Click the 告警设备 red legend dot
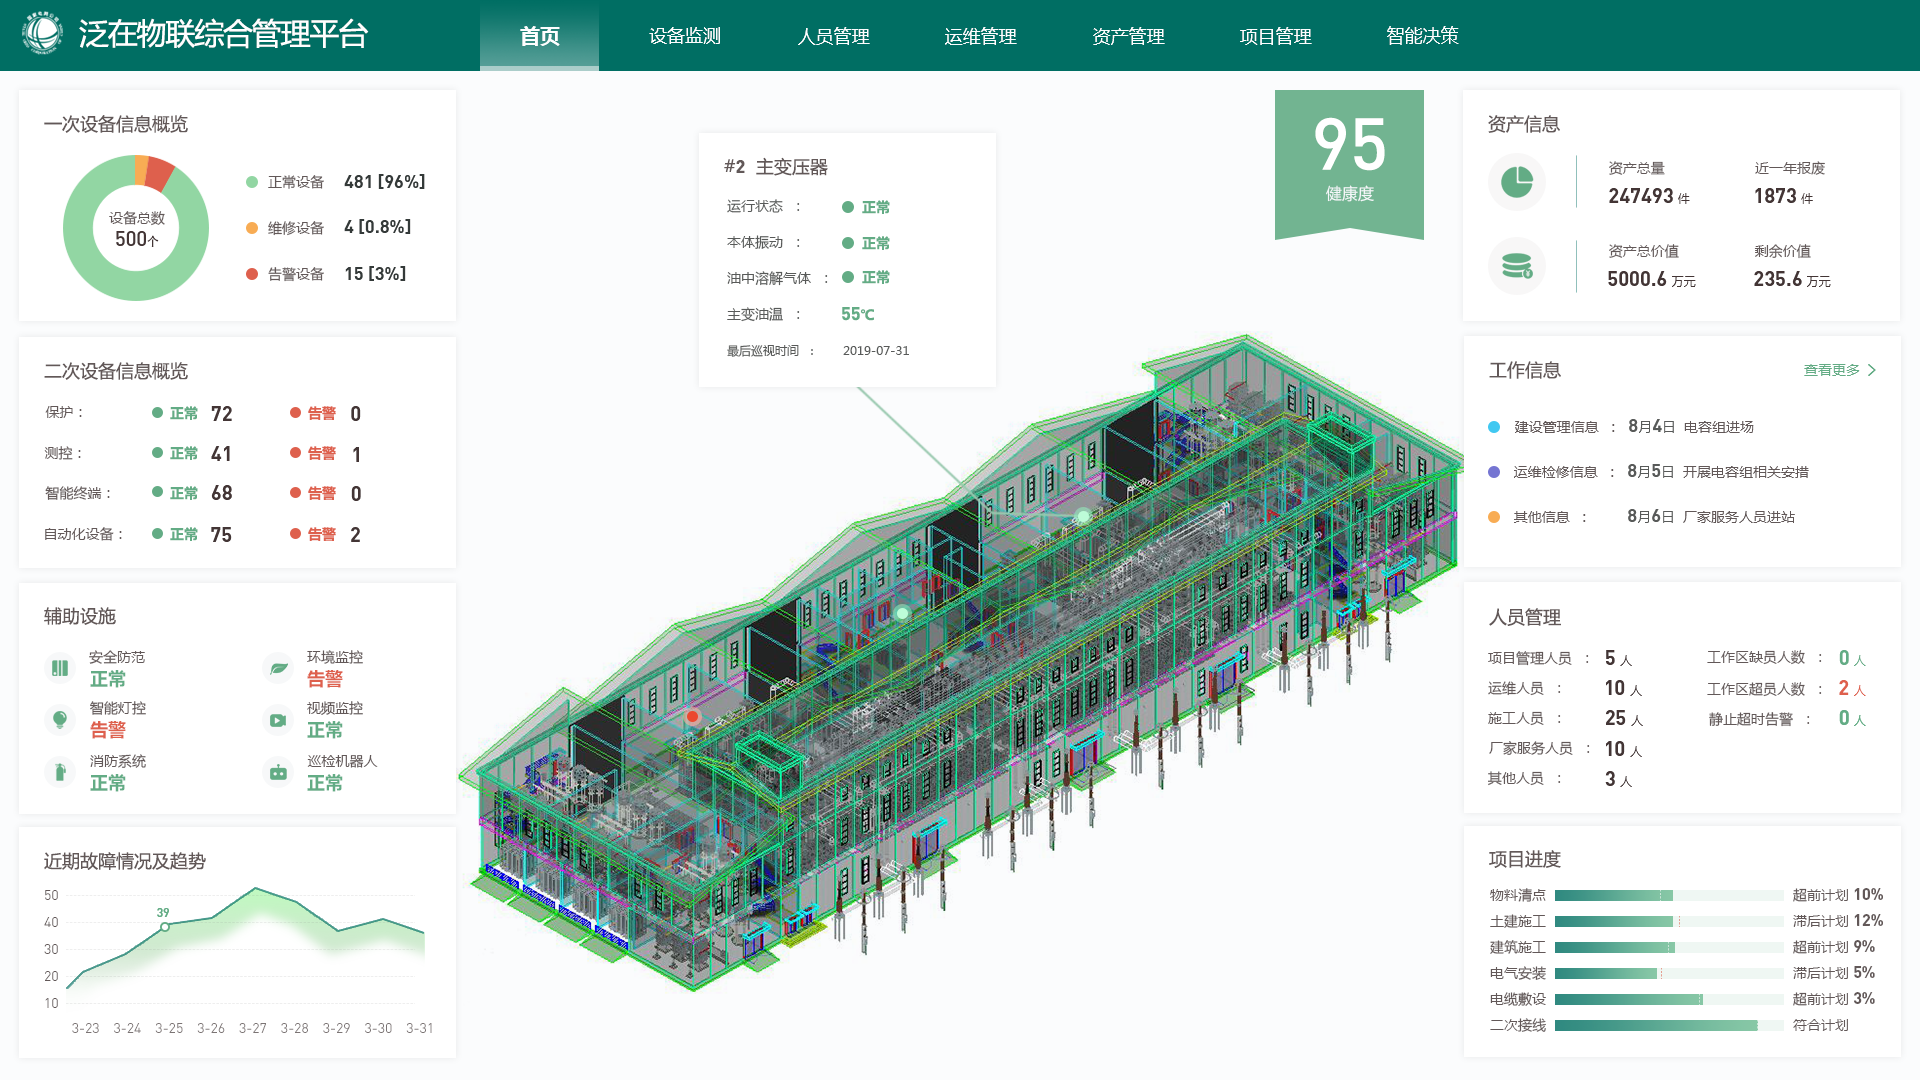Image resolution: width=1920 pixels, height=1080 pixels. [252, 274]
